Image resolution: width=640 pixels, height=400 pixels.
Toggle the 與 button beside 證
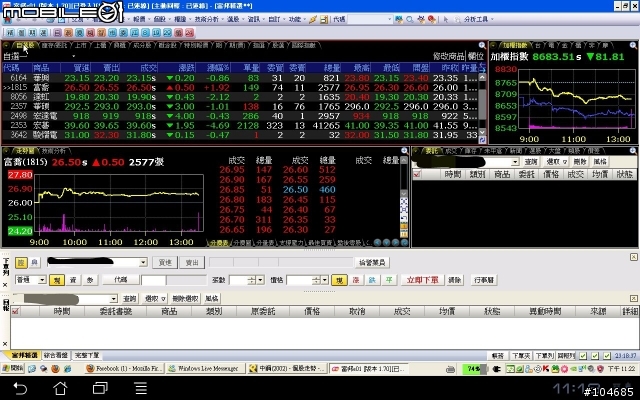(34, 262)
